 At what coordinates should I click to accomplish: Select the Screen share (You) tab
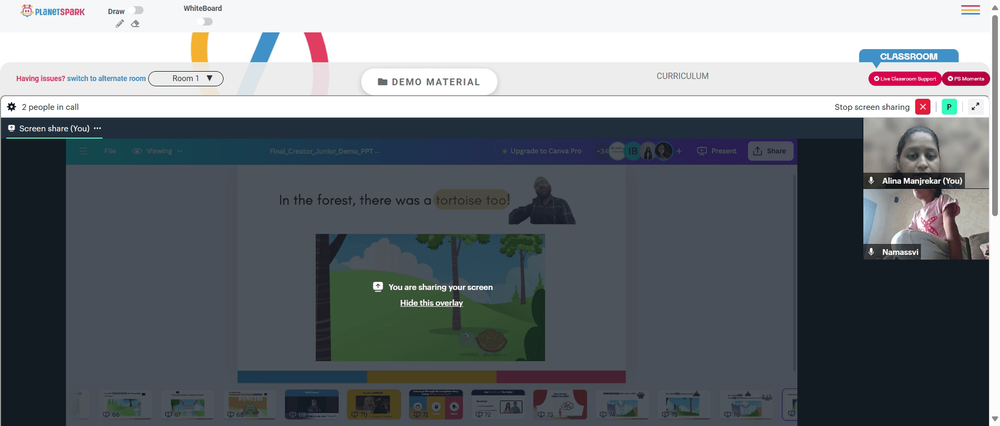pos(54,128)
